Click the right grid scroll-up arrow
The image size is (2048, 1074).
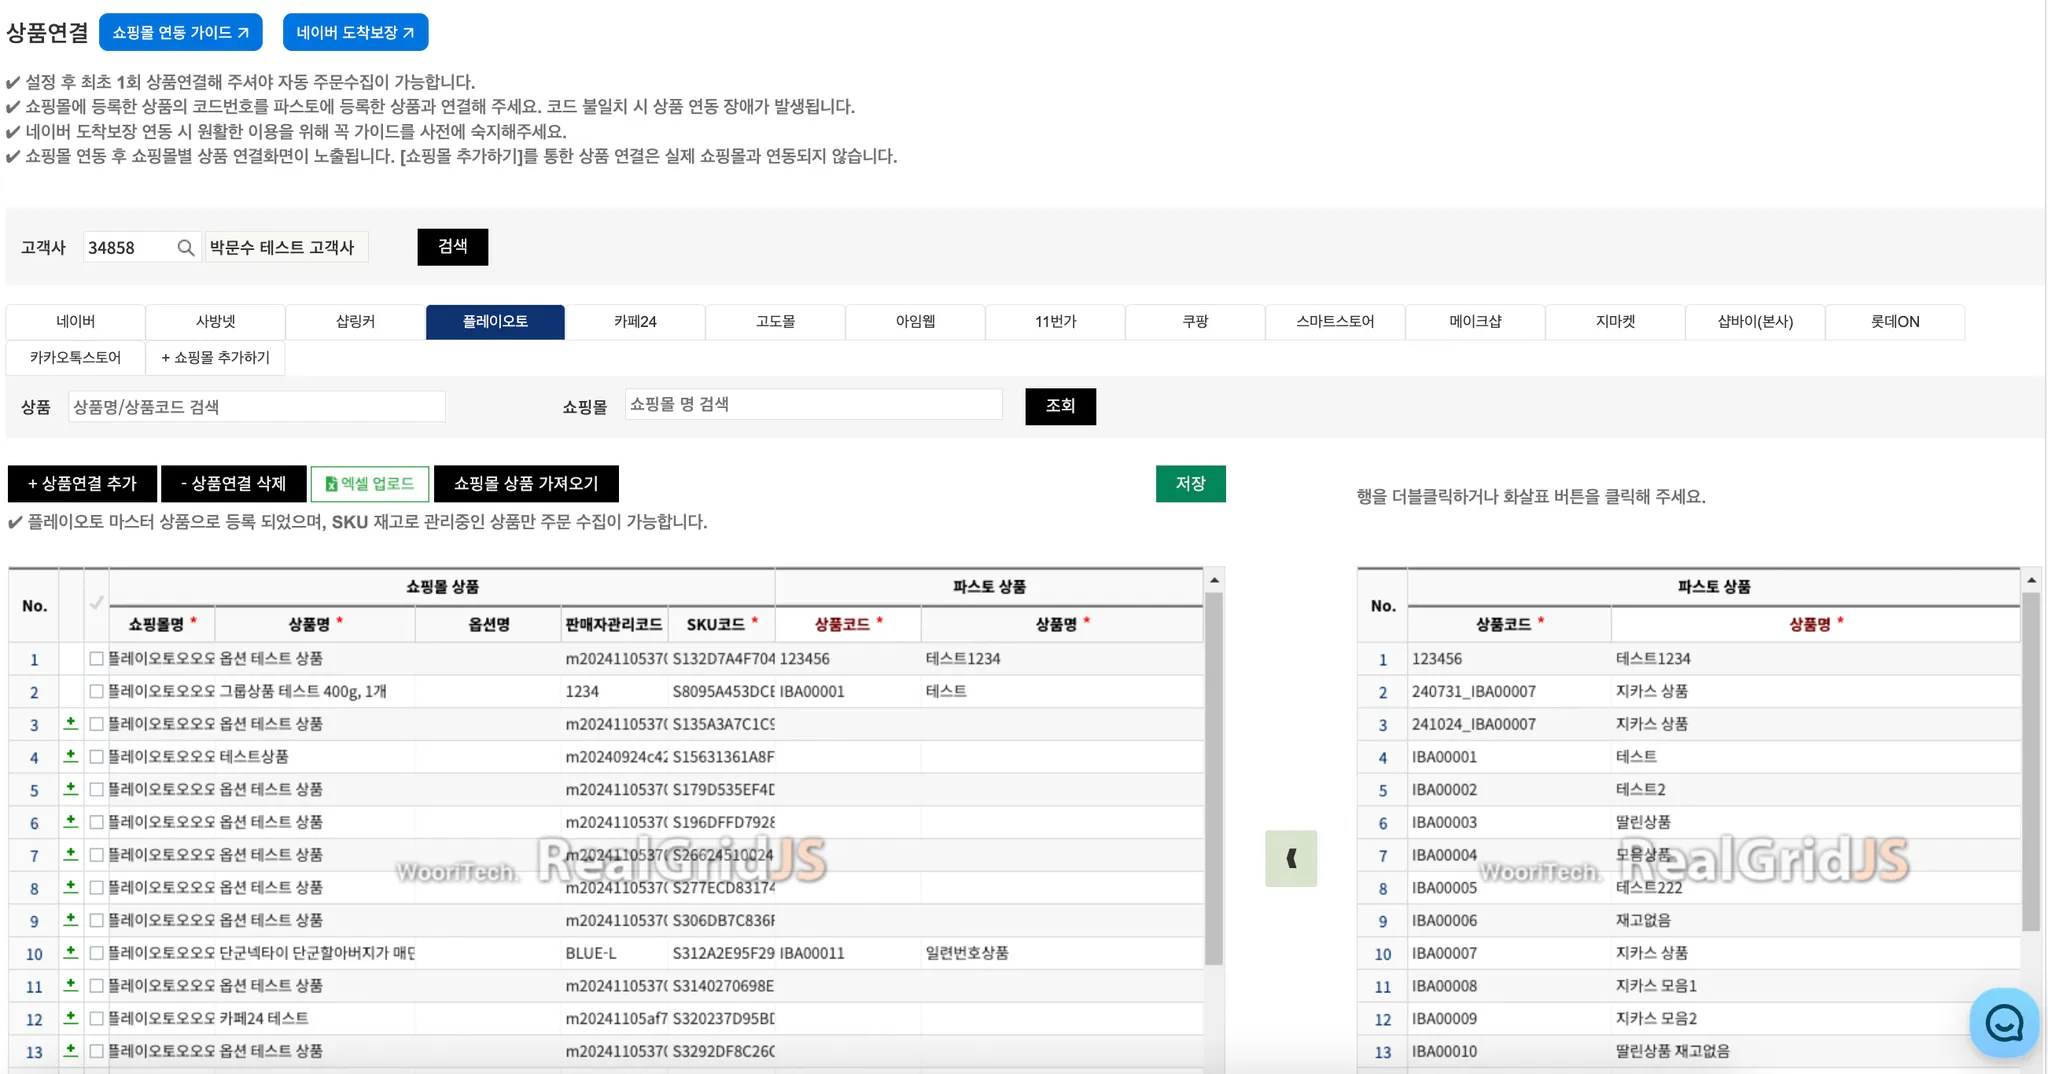[x=2031, y=580]
